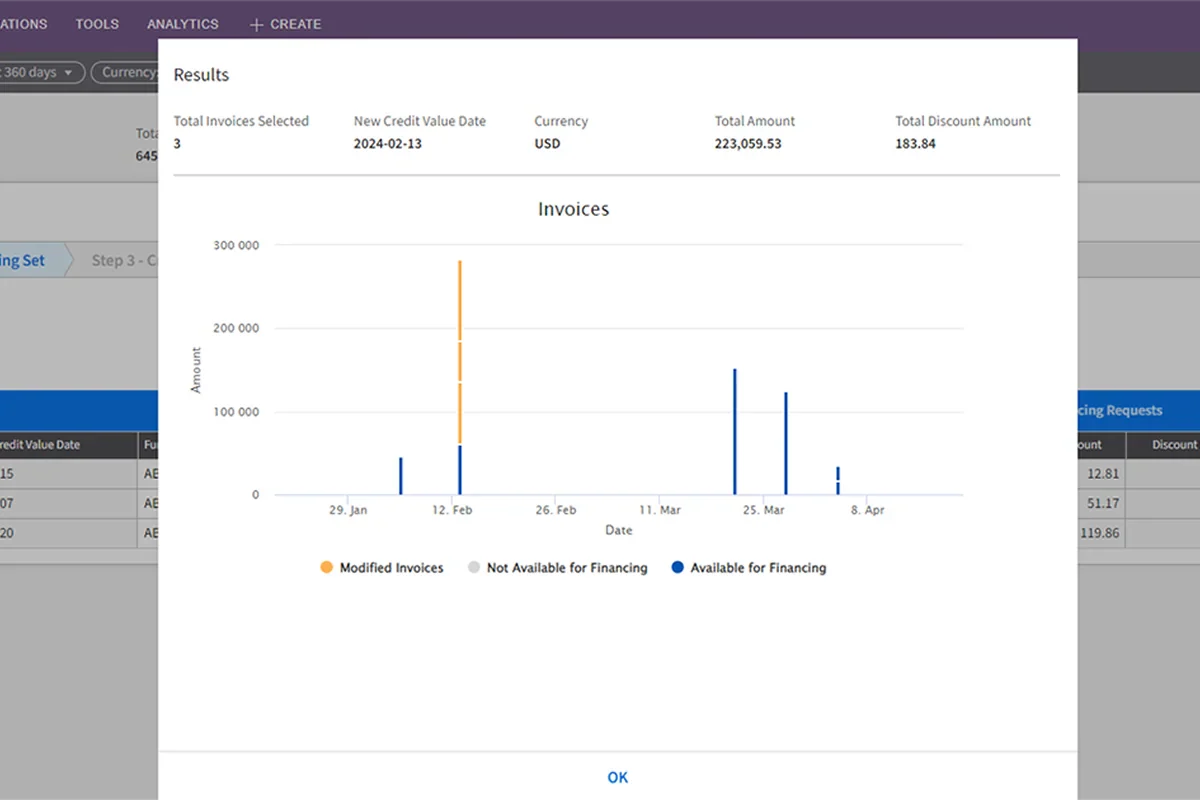Click the Financing Requests header link
The width and height of the screenshot is (1200, 800).
pyautogui.click(x=1119, y=410)
